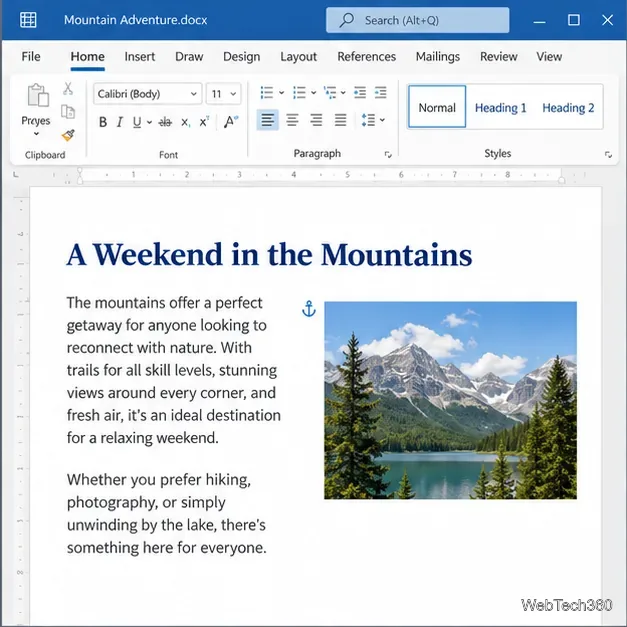Apply numbered list

point(299,93)
